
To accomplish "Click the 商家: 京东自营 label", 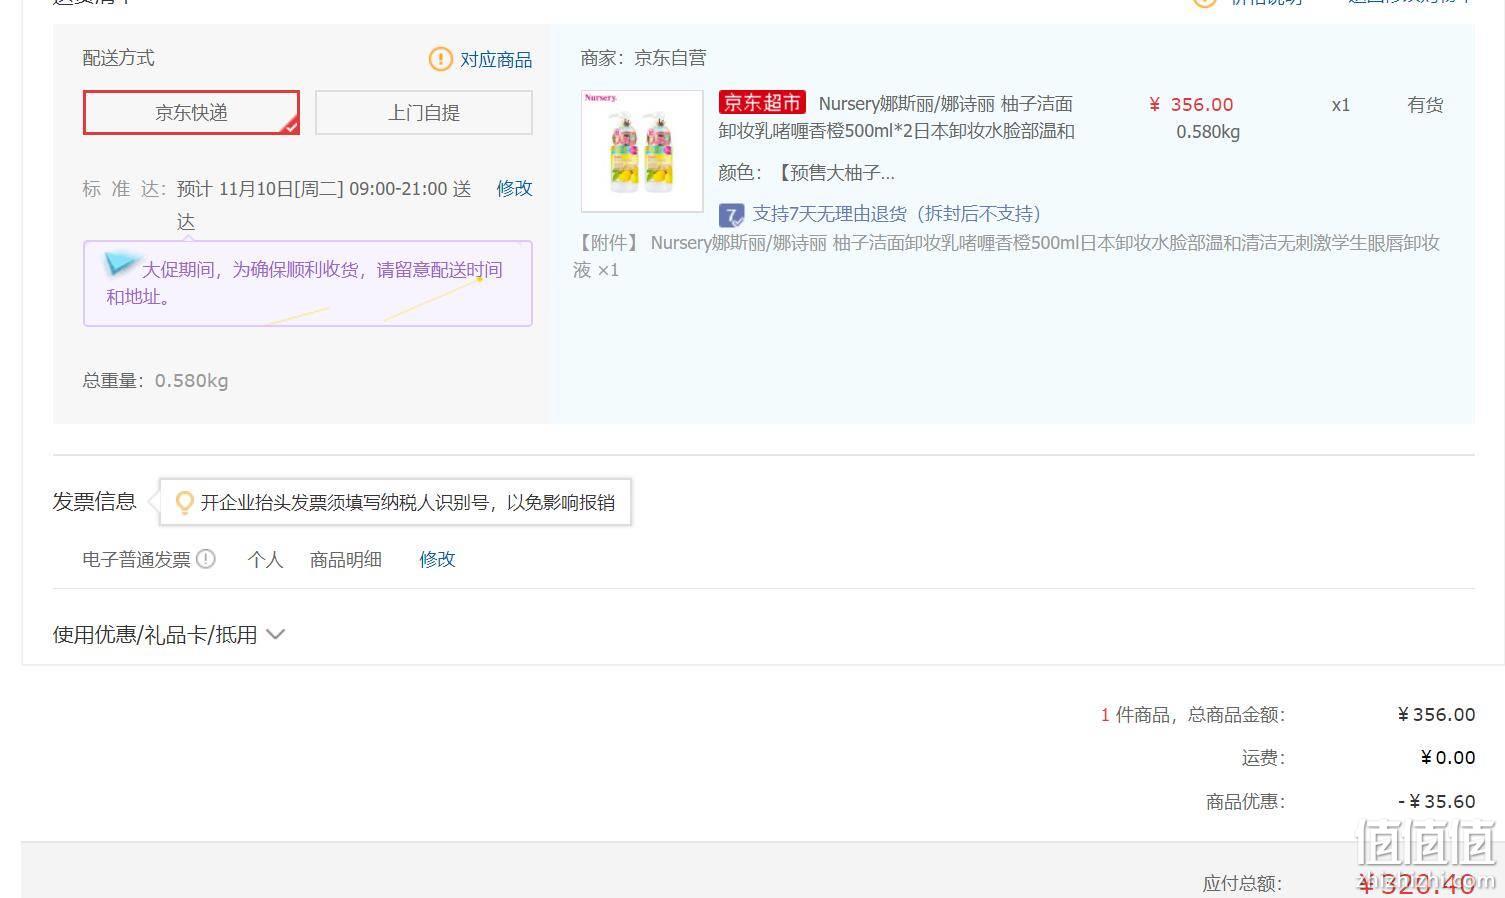I will [x=643, y=58].
